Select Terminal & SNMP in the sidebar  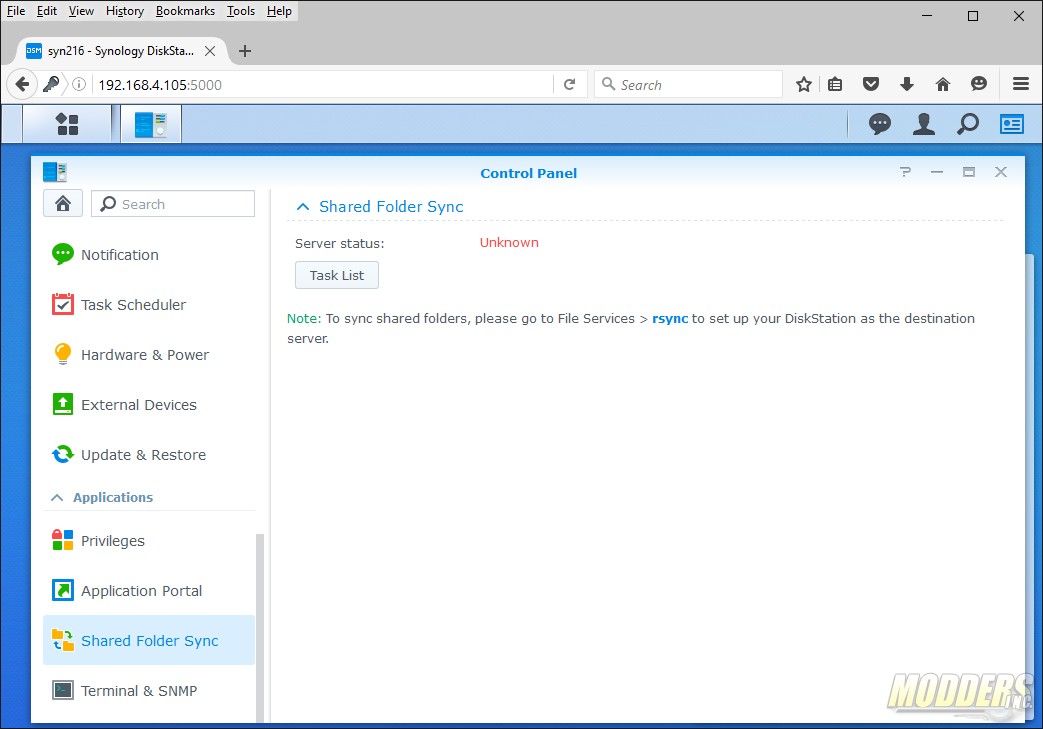149,690
